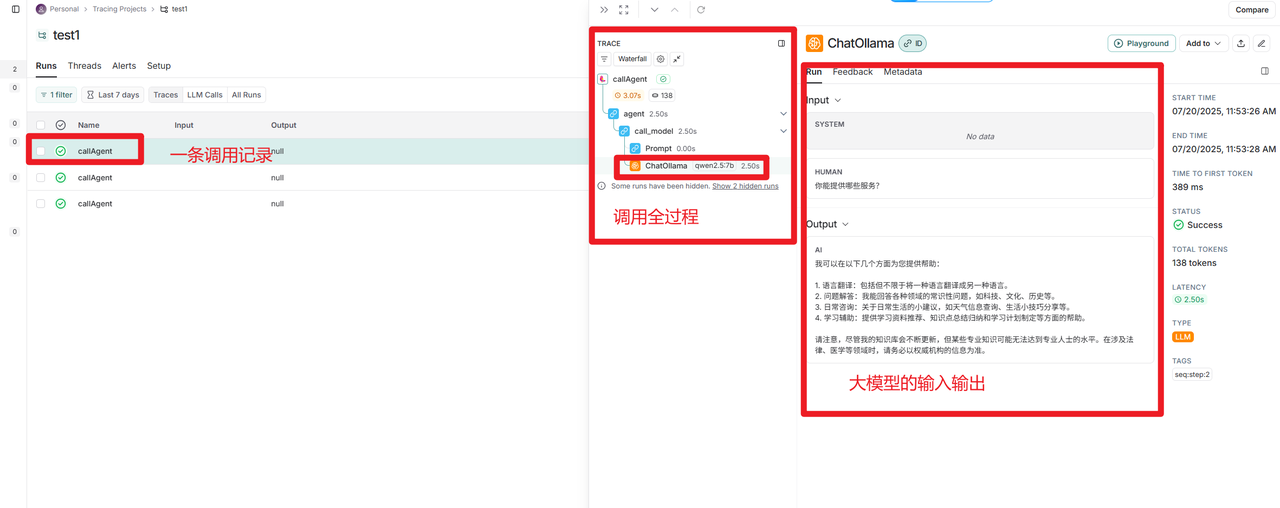Click the Personal workspace avatar icon

coord(41,9)
